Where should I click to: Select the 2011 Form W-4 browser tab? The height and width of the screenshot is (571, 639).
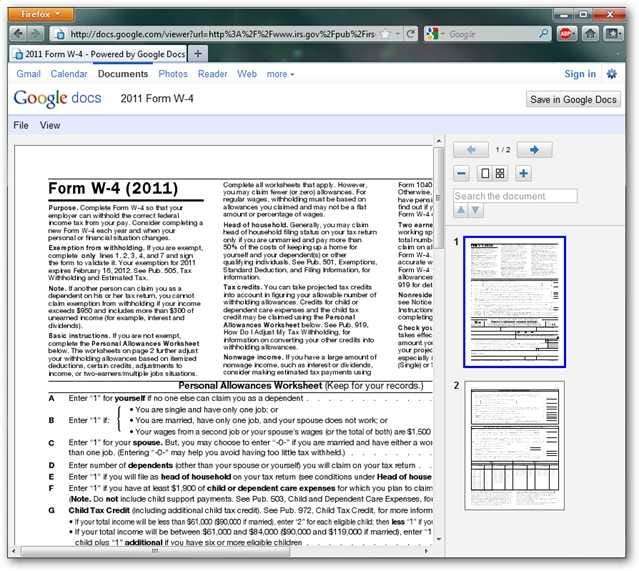(x=98, y=54)
